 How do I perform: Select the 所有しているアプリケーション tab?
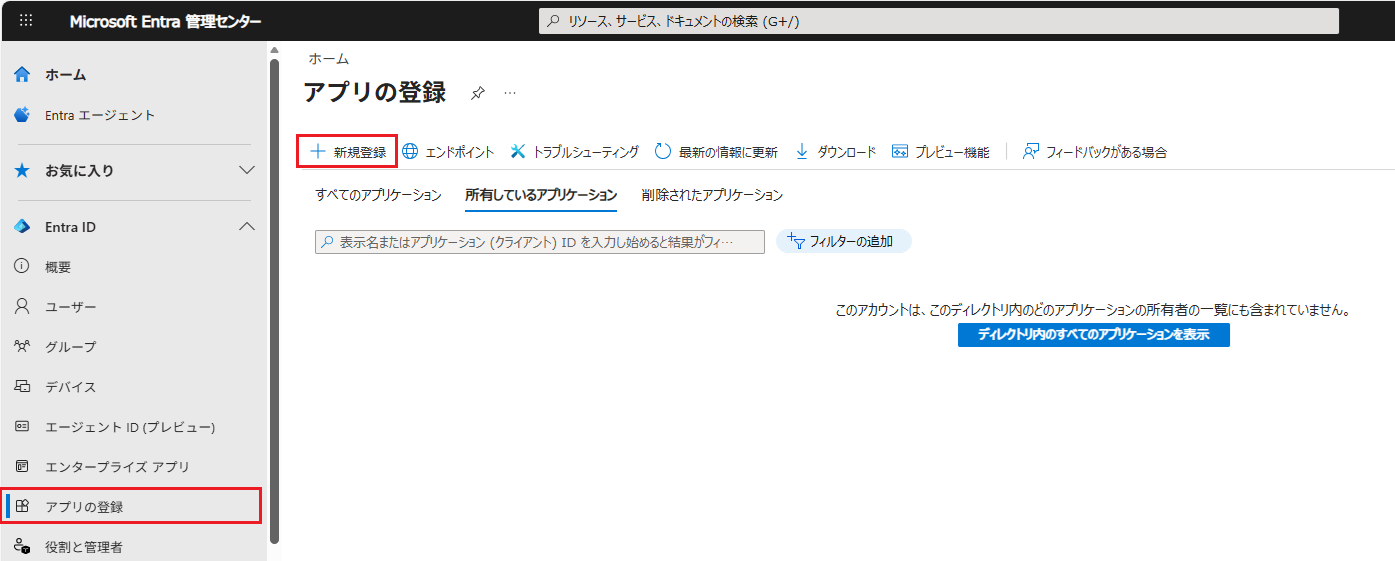pos(541,195)
